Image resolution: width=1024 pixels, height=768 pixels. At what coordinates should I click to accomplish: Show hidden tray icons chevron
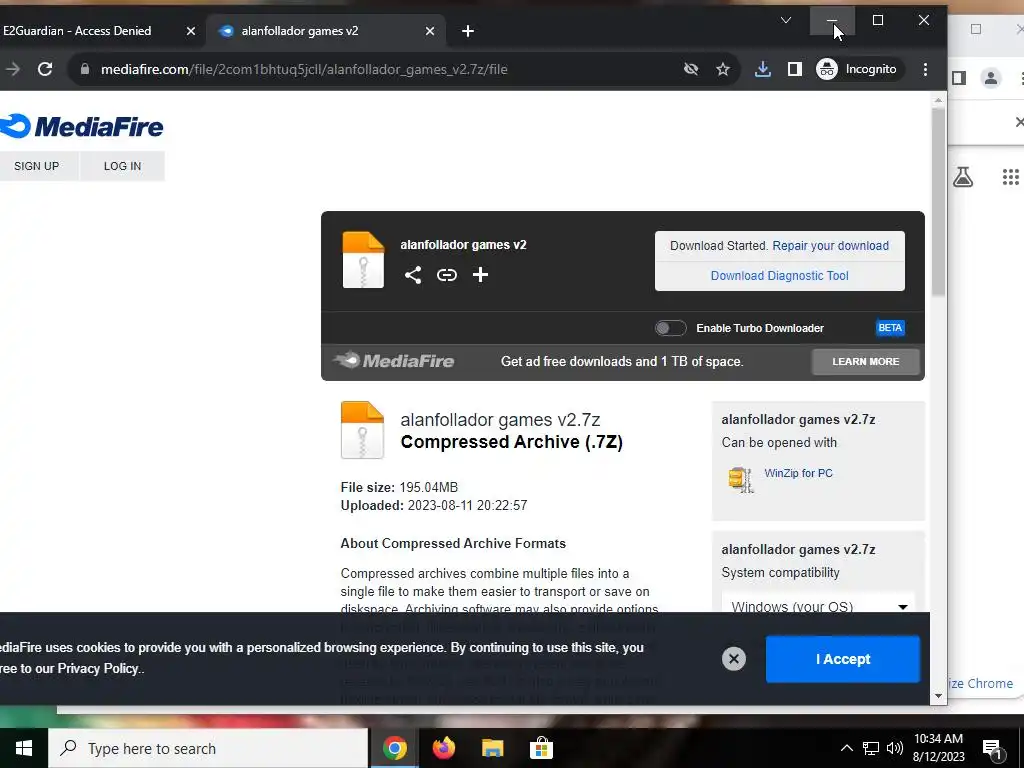pyautogui.click(x=846, y=748)
